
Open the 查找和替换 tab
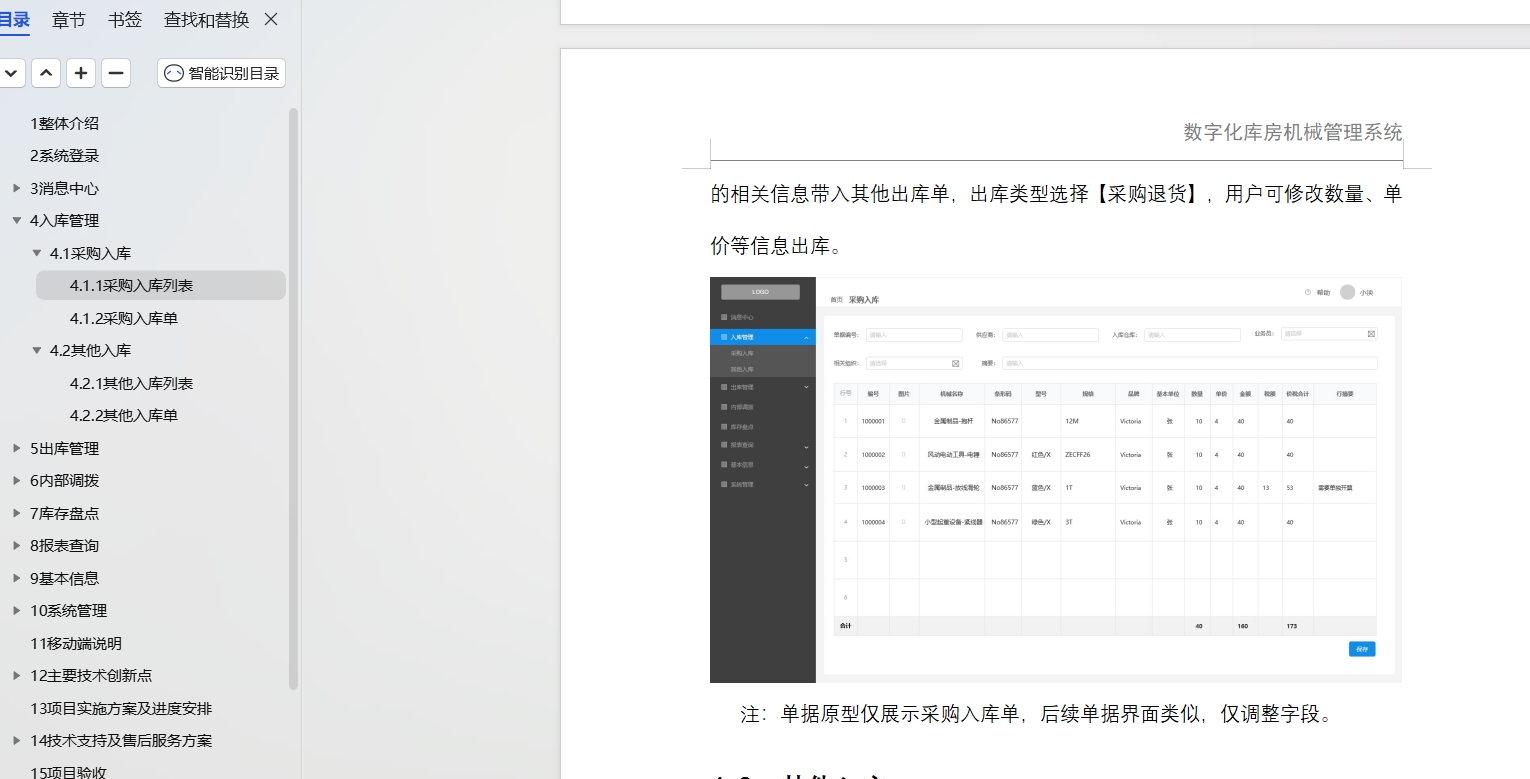coord(206,20)
